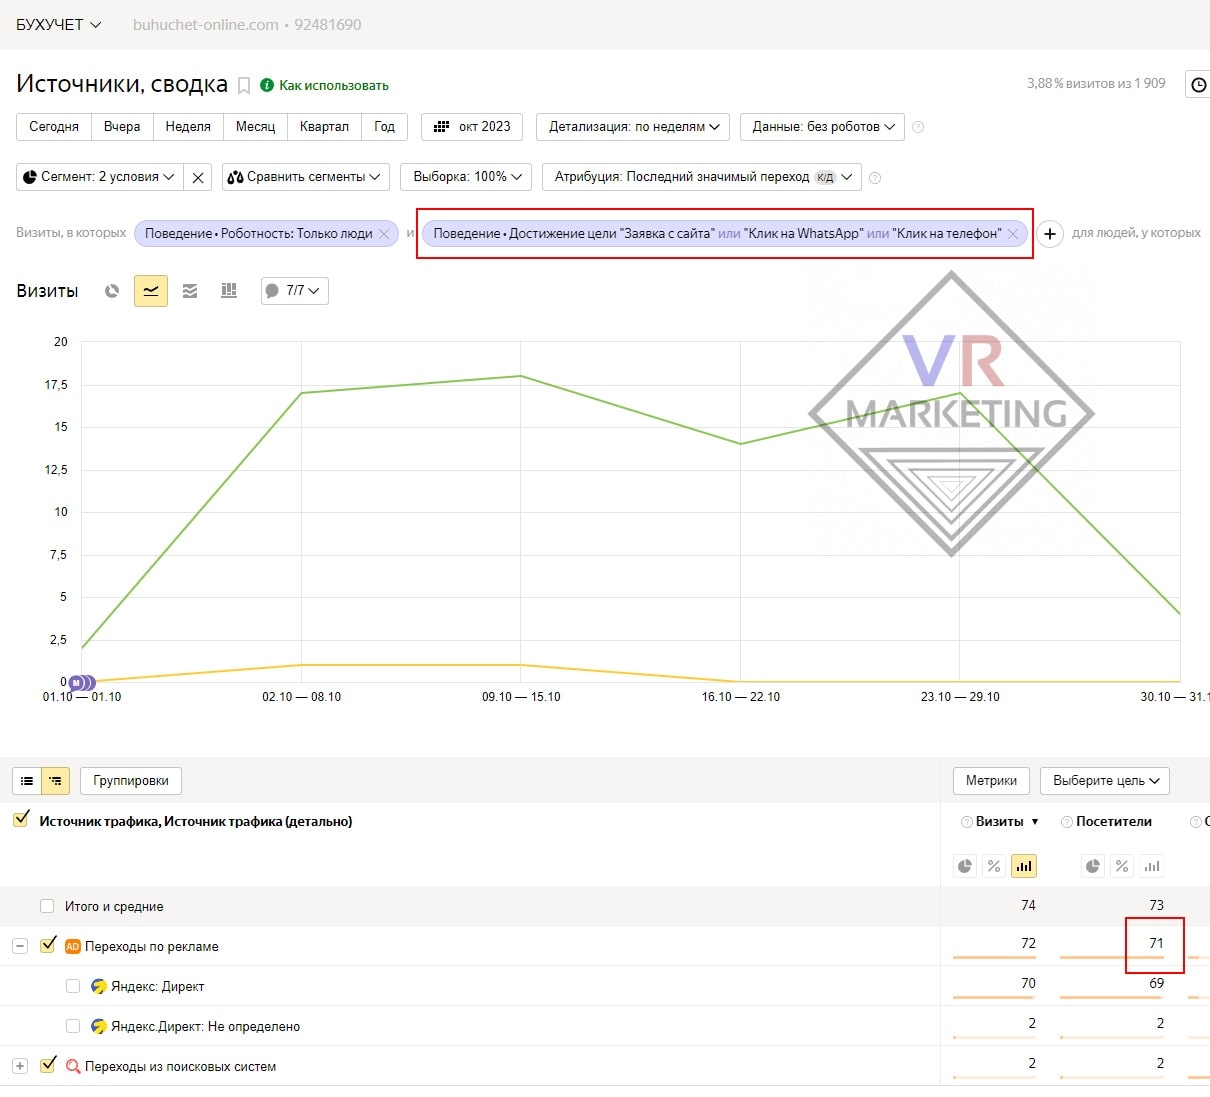Remove the Достижение цели filter chip
This screenshot has height=1097, width=1210.
click(x=1012, y=234)
